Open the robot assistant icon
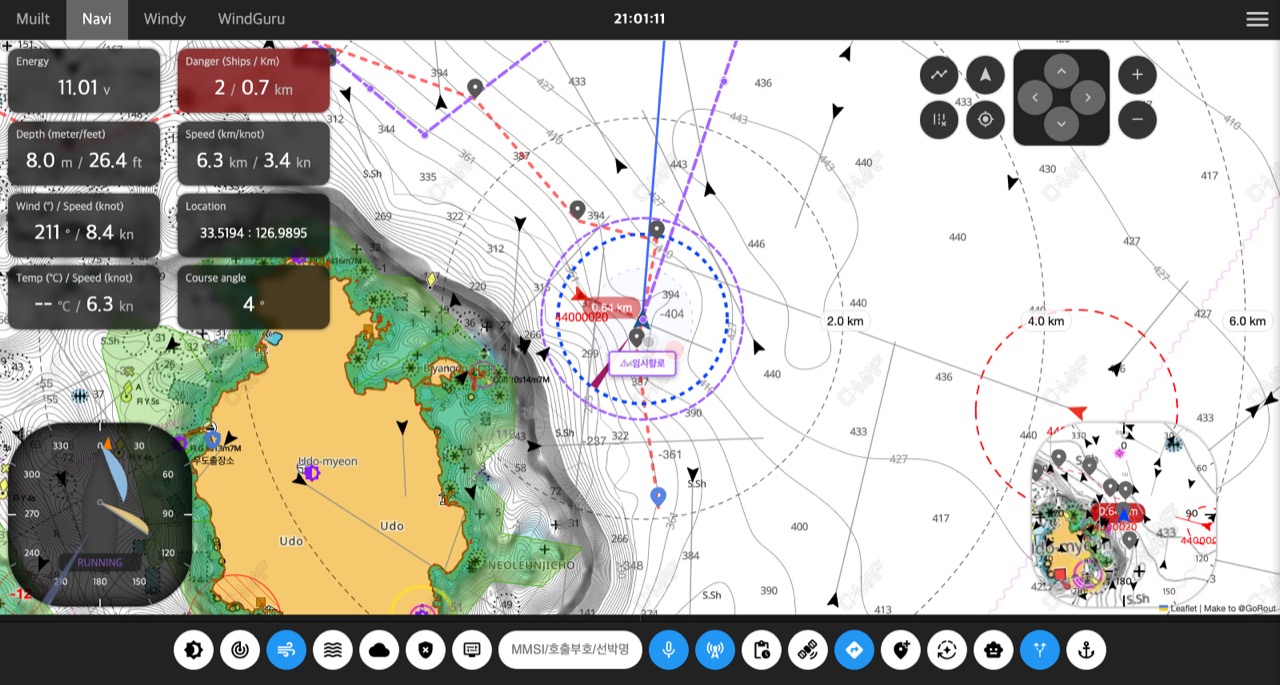The height and width of the screenshot is (685, 1280). tap(994, 650)
